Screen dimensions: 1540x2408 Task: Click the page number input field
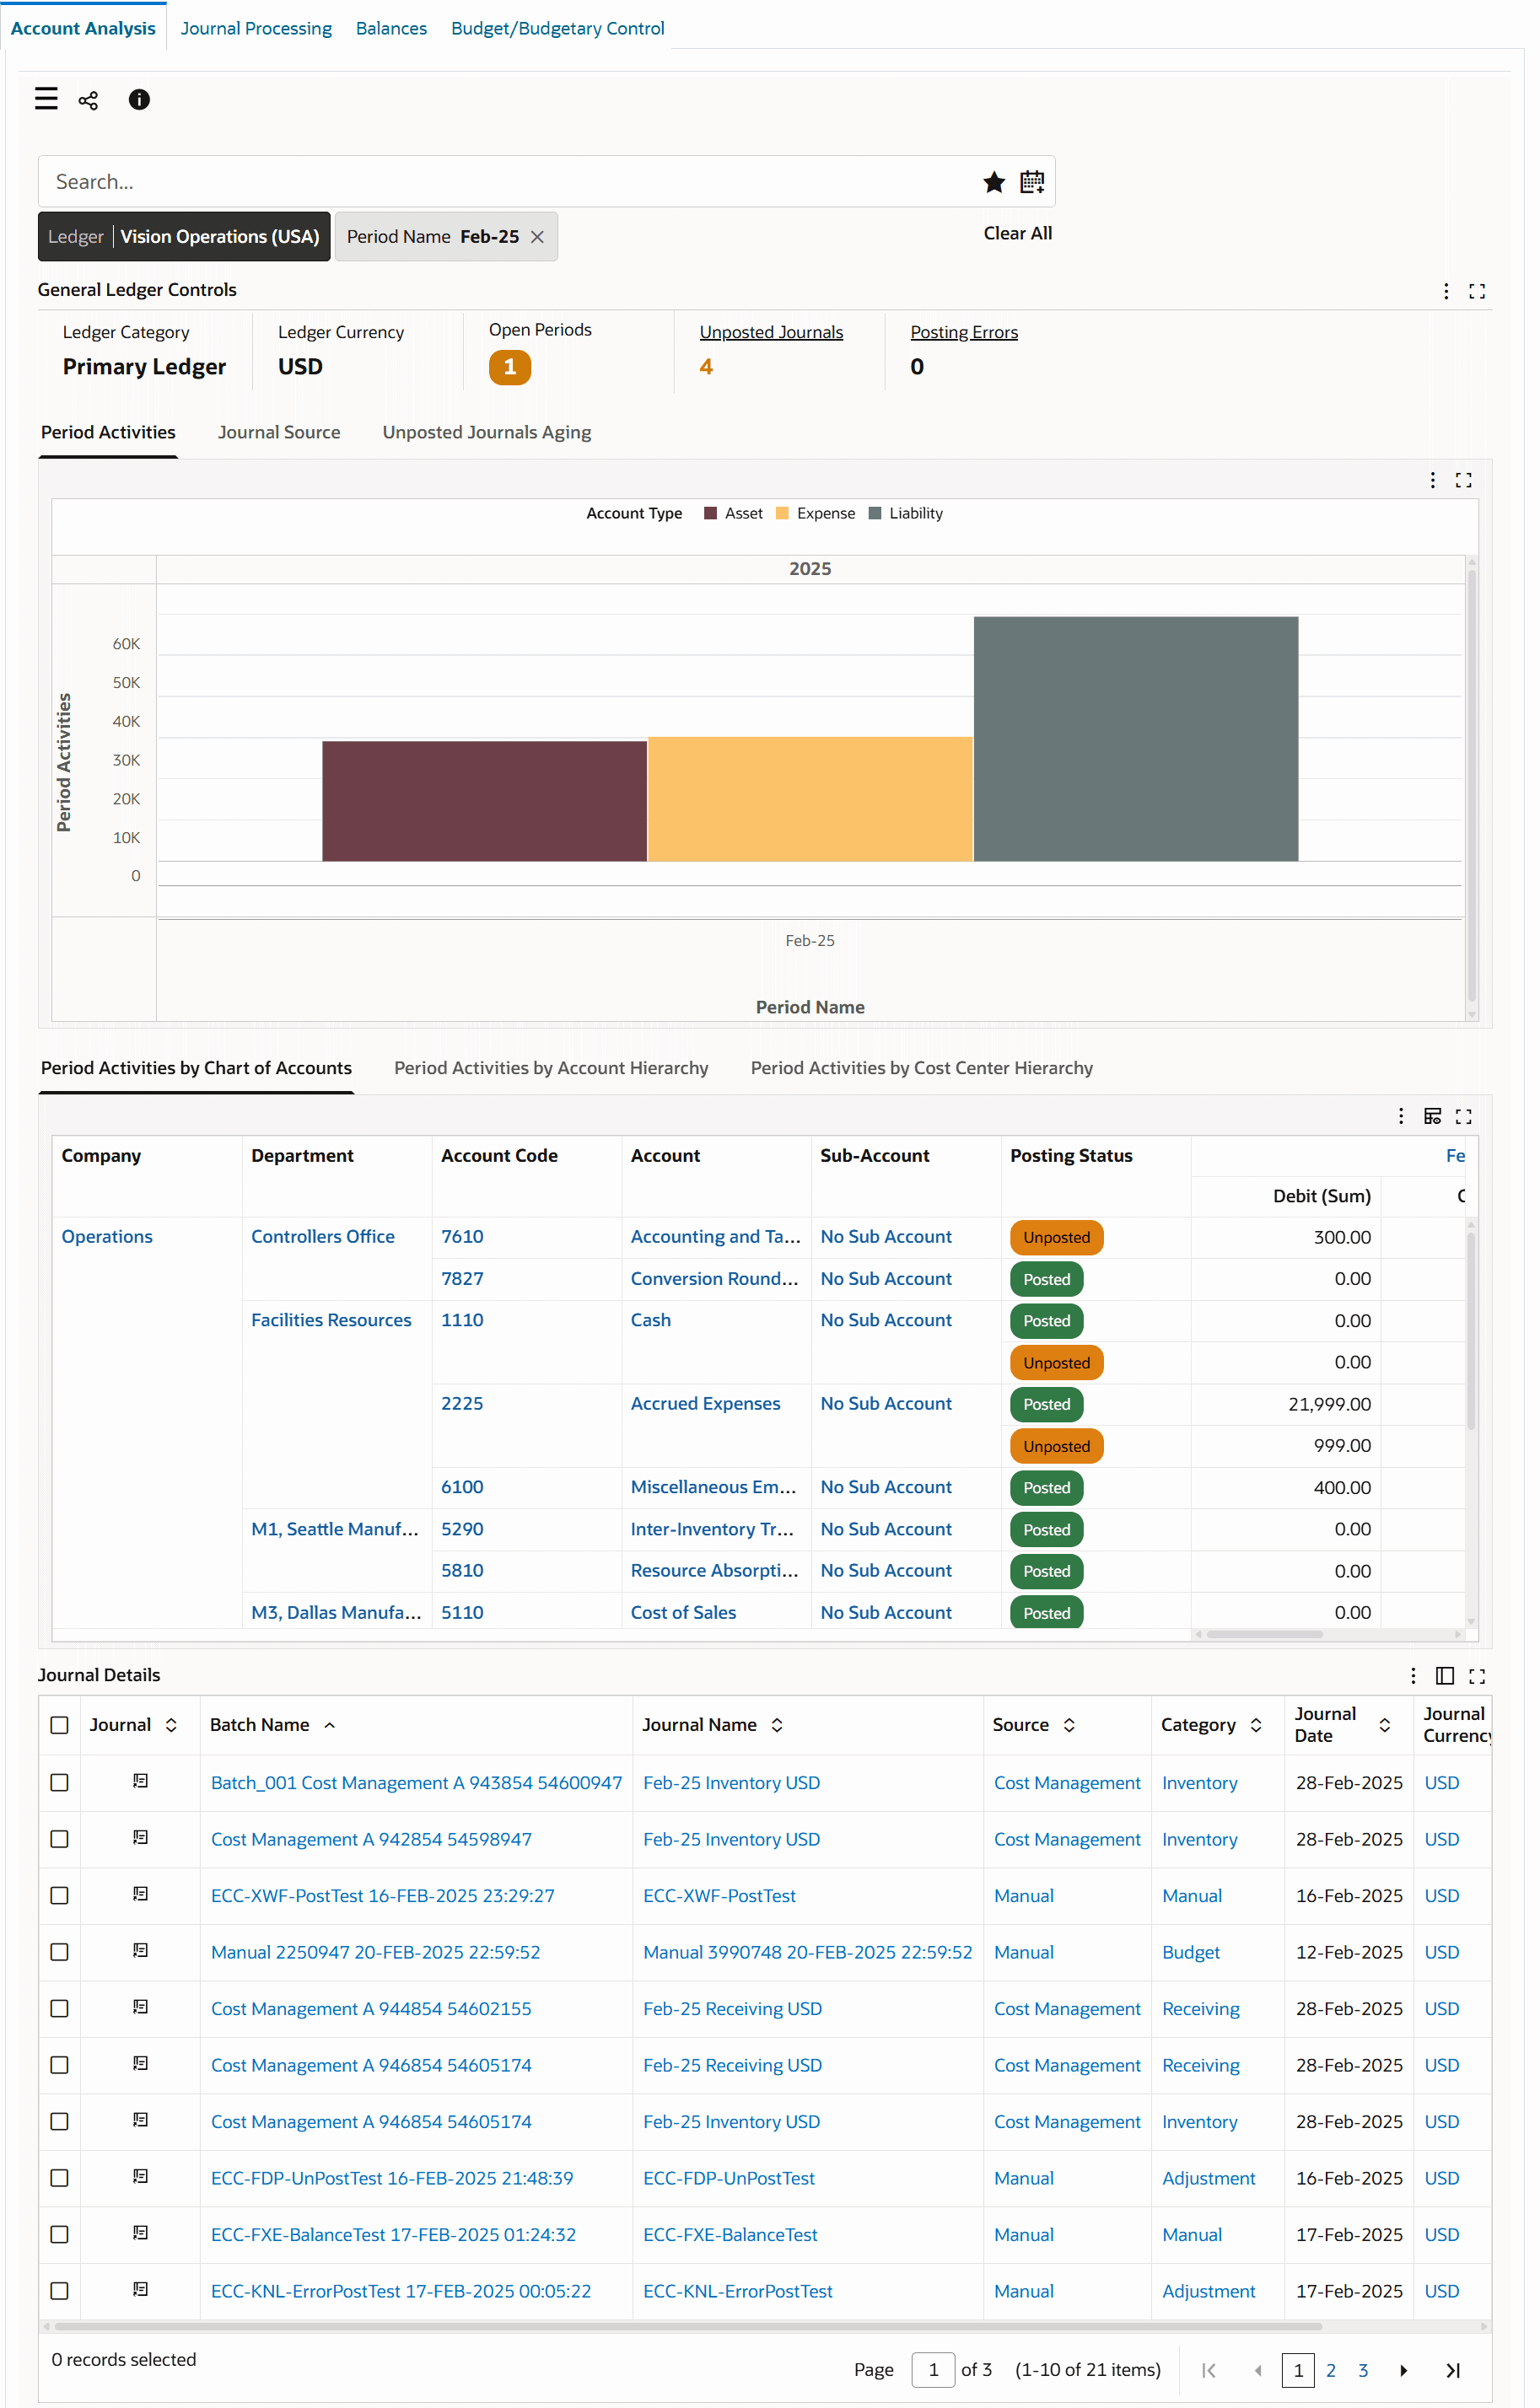(933, 2369)
